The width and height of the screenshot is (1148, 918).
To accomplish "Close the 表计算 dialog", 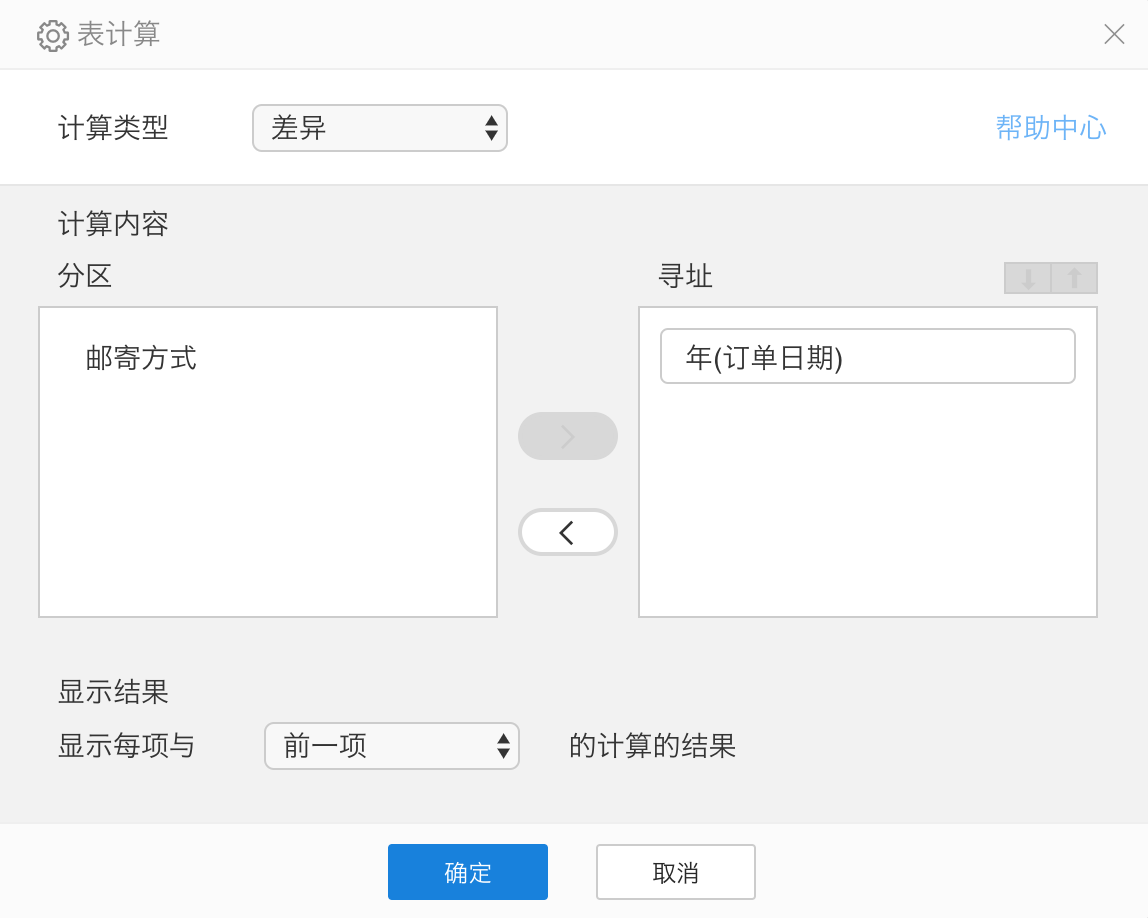I will 1114,34.
